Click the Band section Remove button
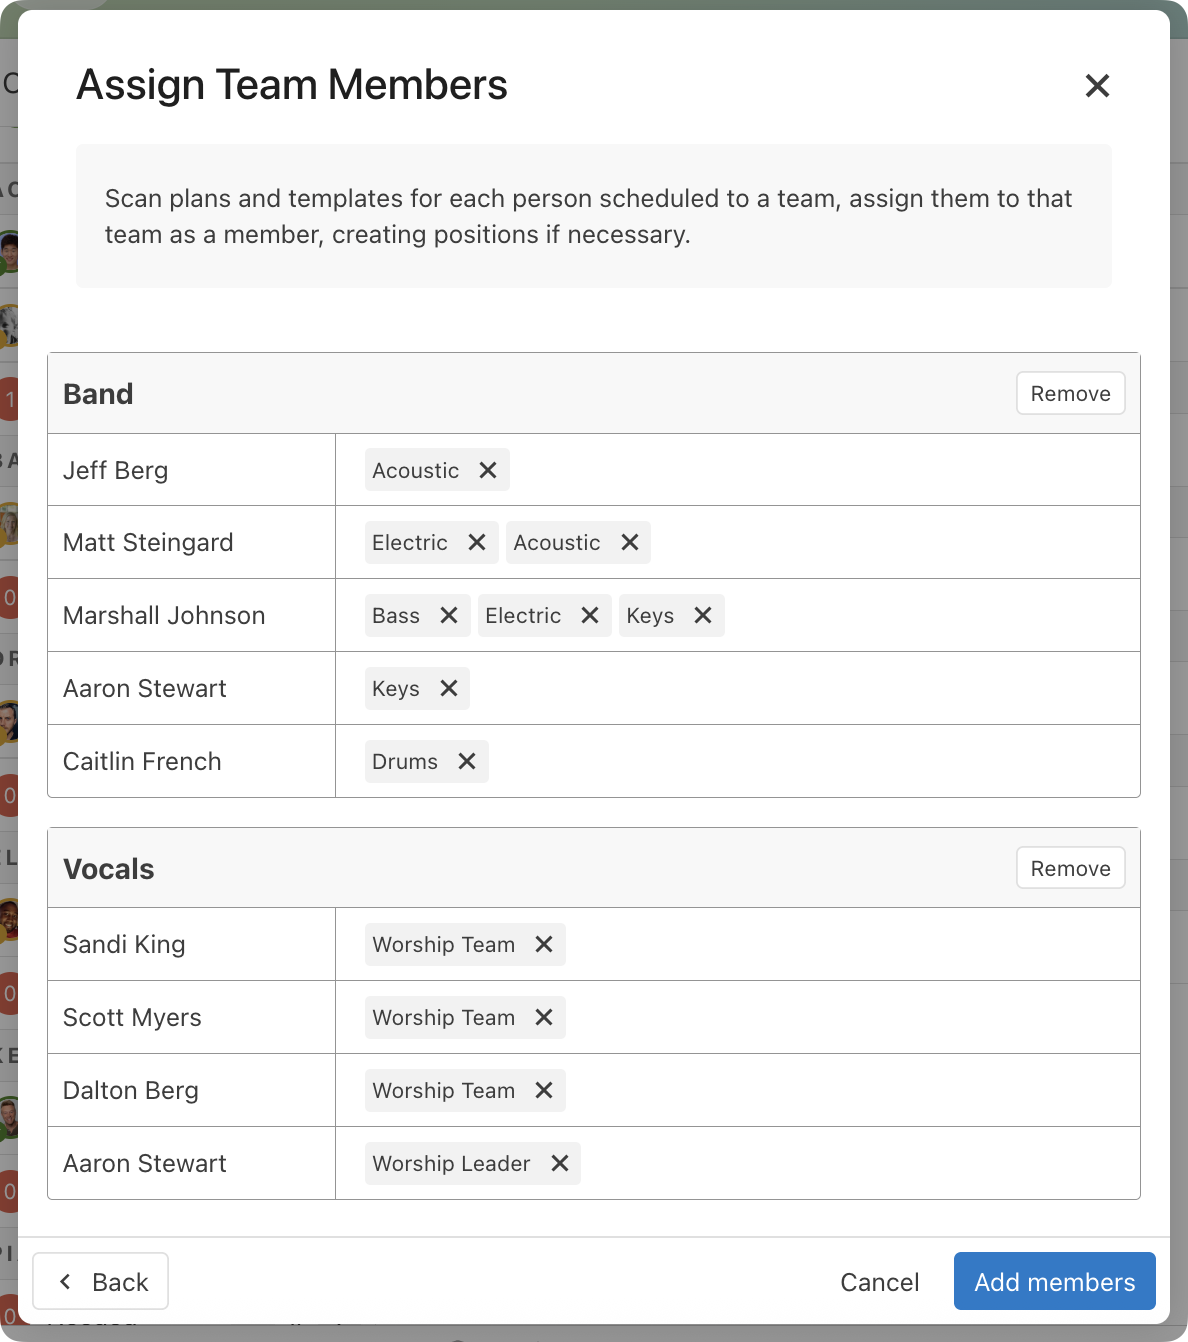1188x1342 pixels. (x=1070, y=393)
